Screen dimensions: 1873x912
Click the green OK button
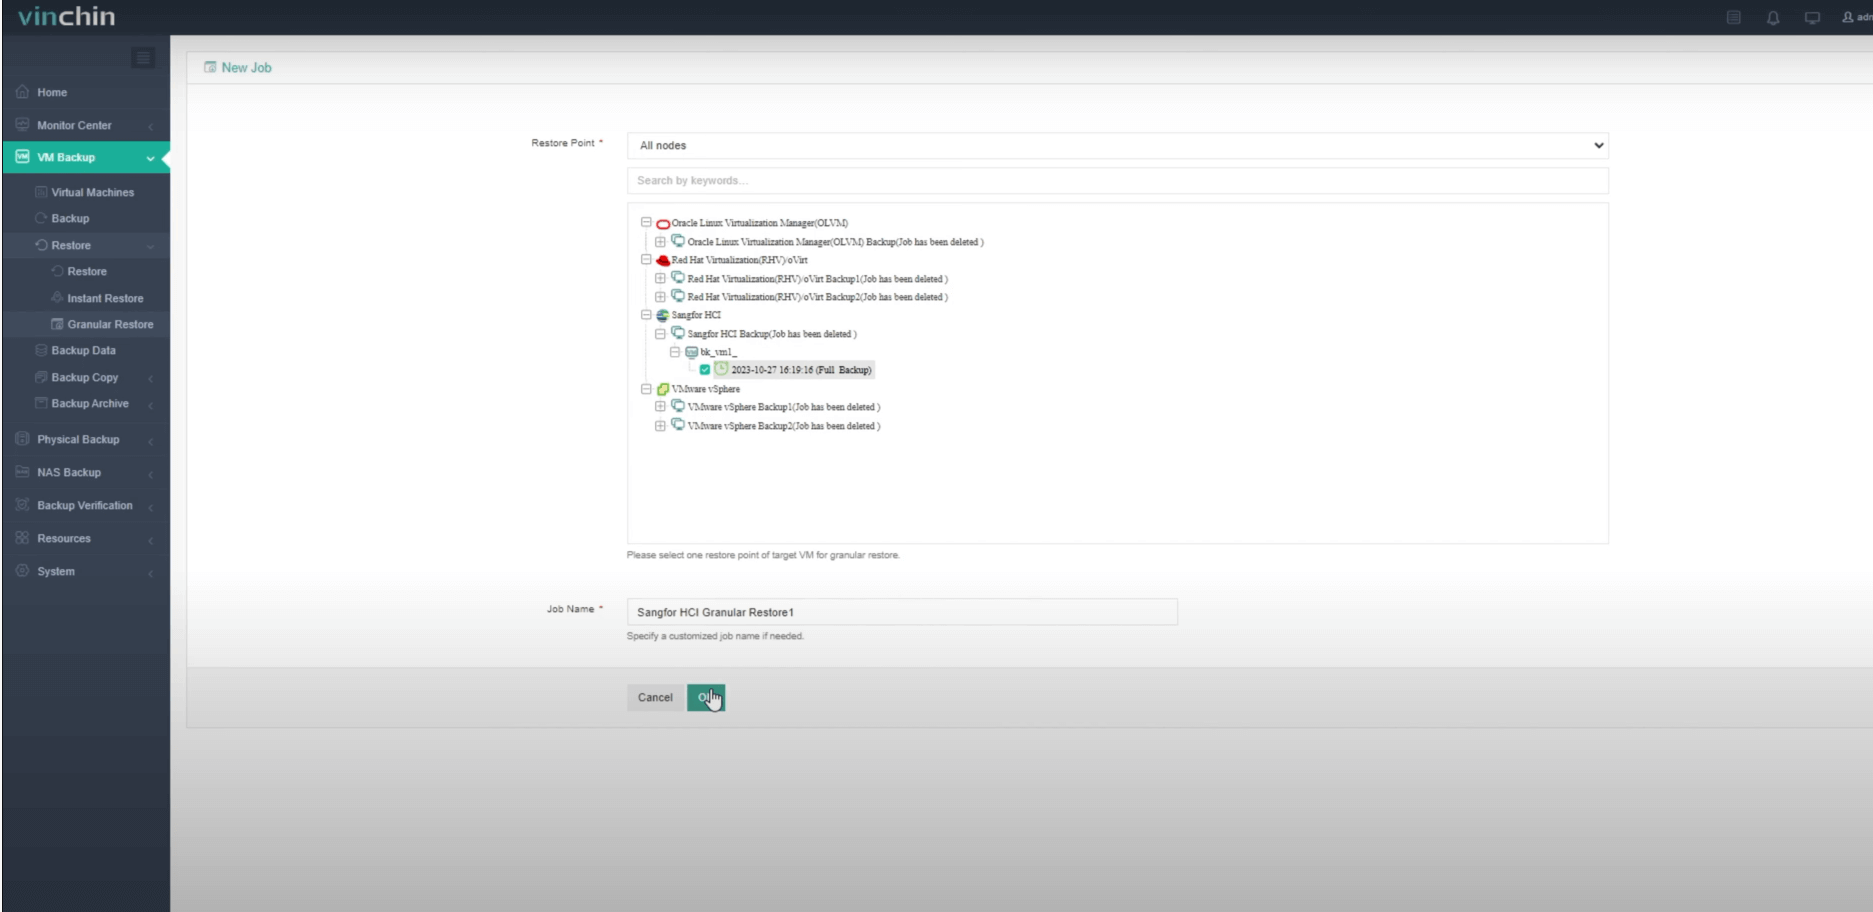point(706,698)
